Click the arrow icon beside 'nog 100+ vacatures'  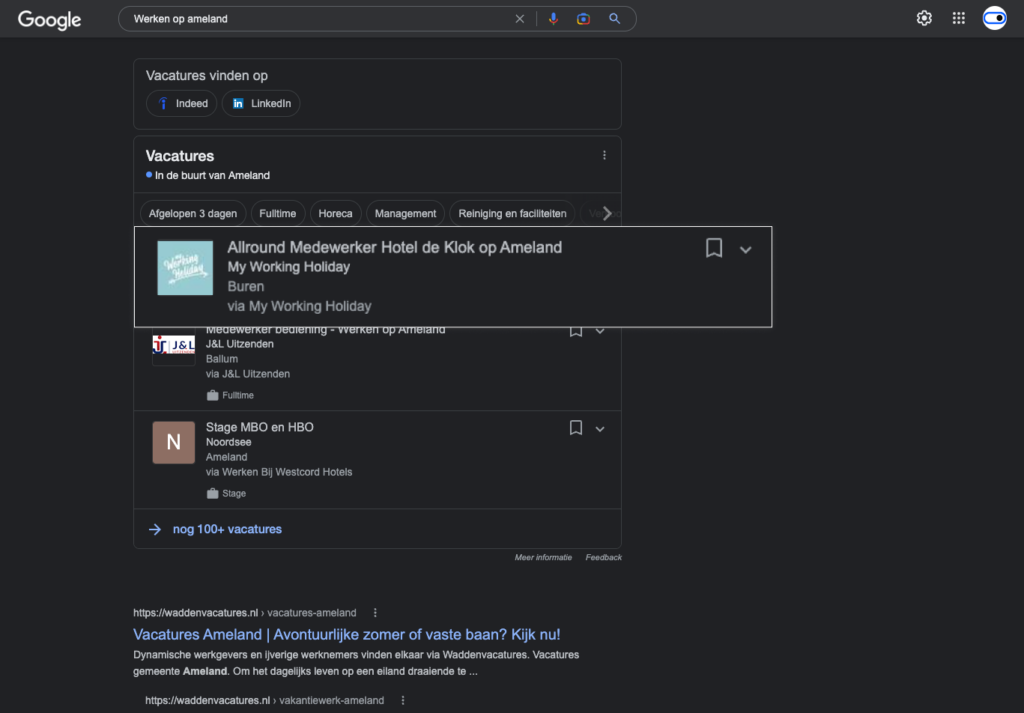tap(155, 529)
